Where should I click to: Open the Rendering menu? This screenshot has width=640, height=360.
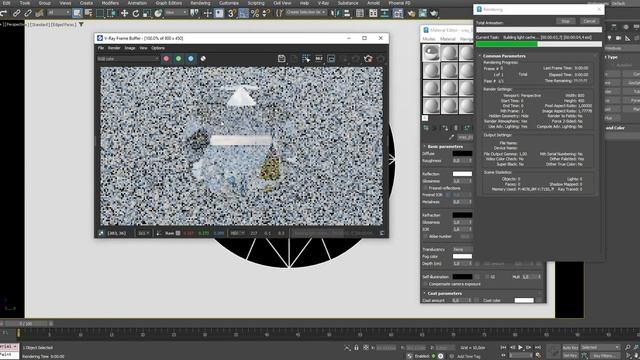[x=200, y=3]
